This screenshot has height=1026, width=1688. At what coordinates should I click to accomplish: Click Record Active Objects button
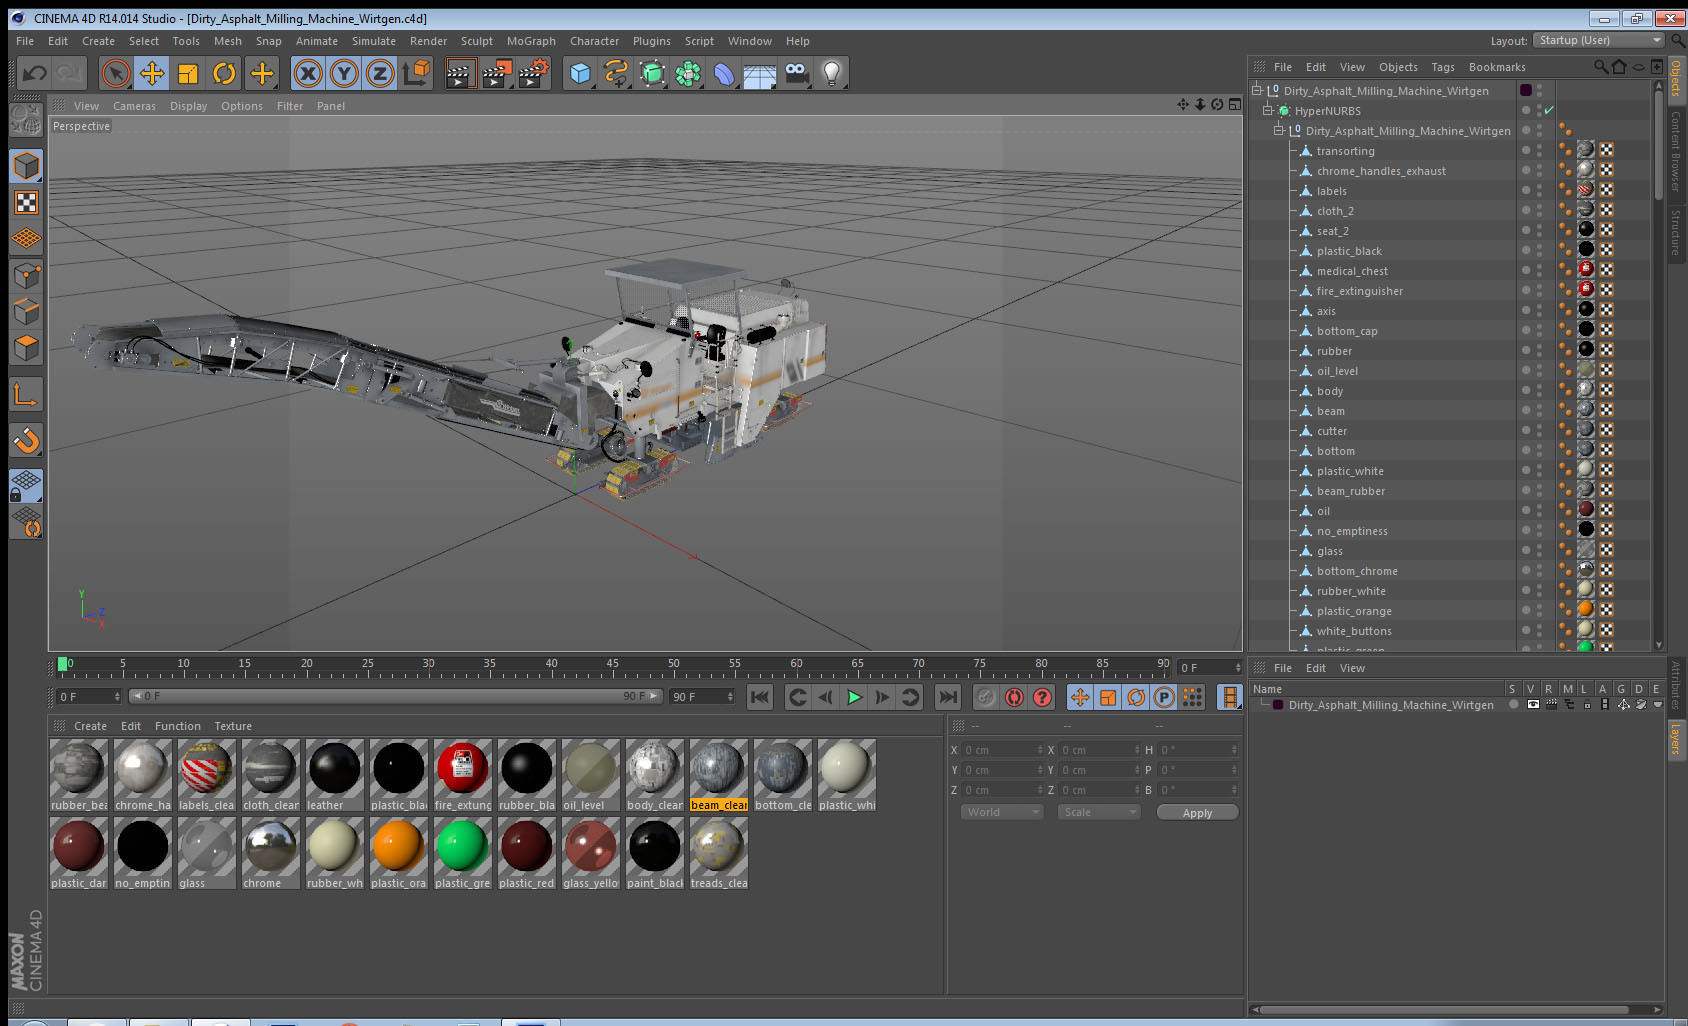986,697
